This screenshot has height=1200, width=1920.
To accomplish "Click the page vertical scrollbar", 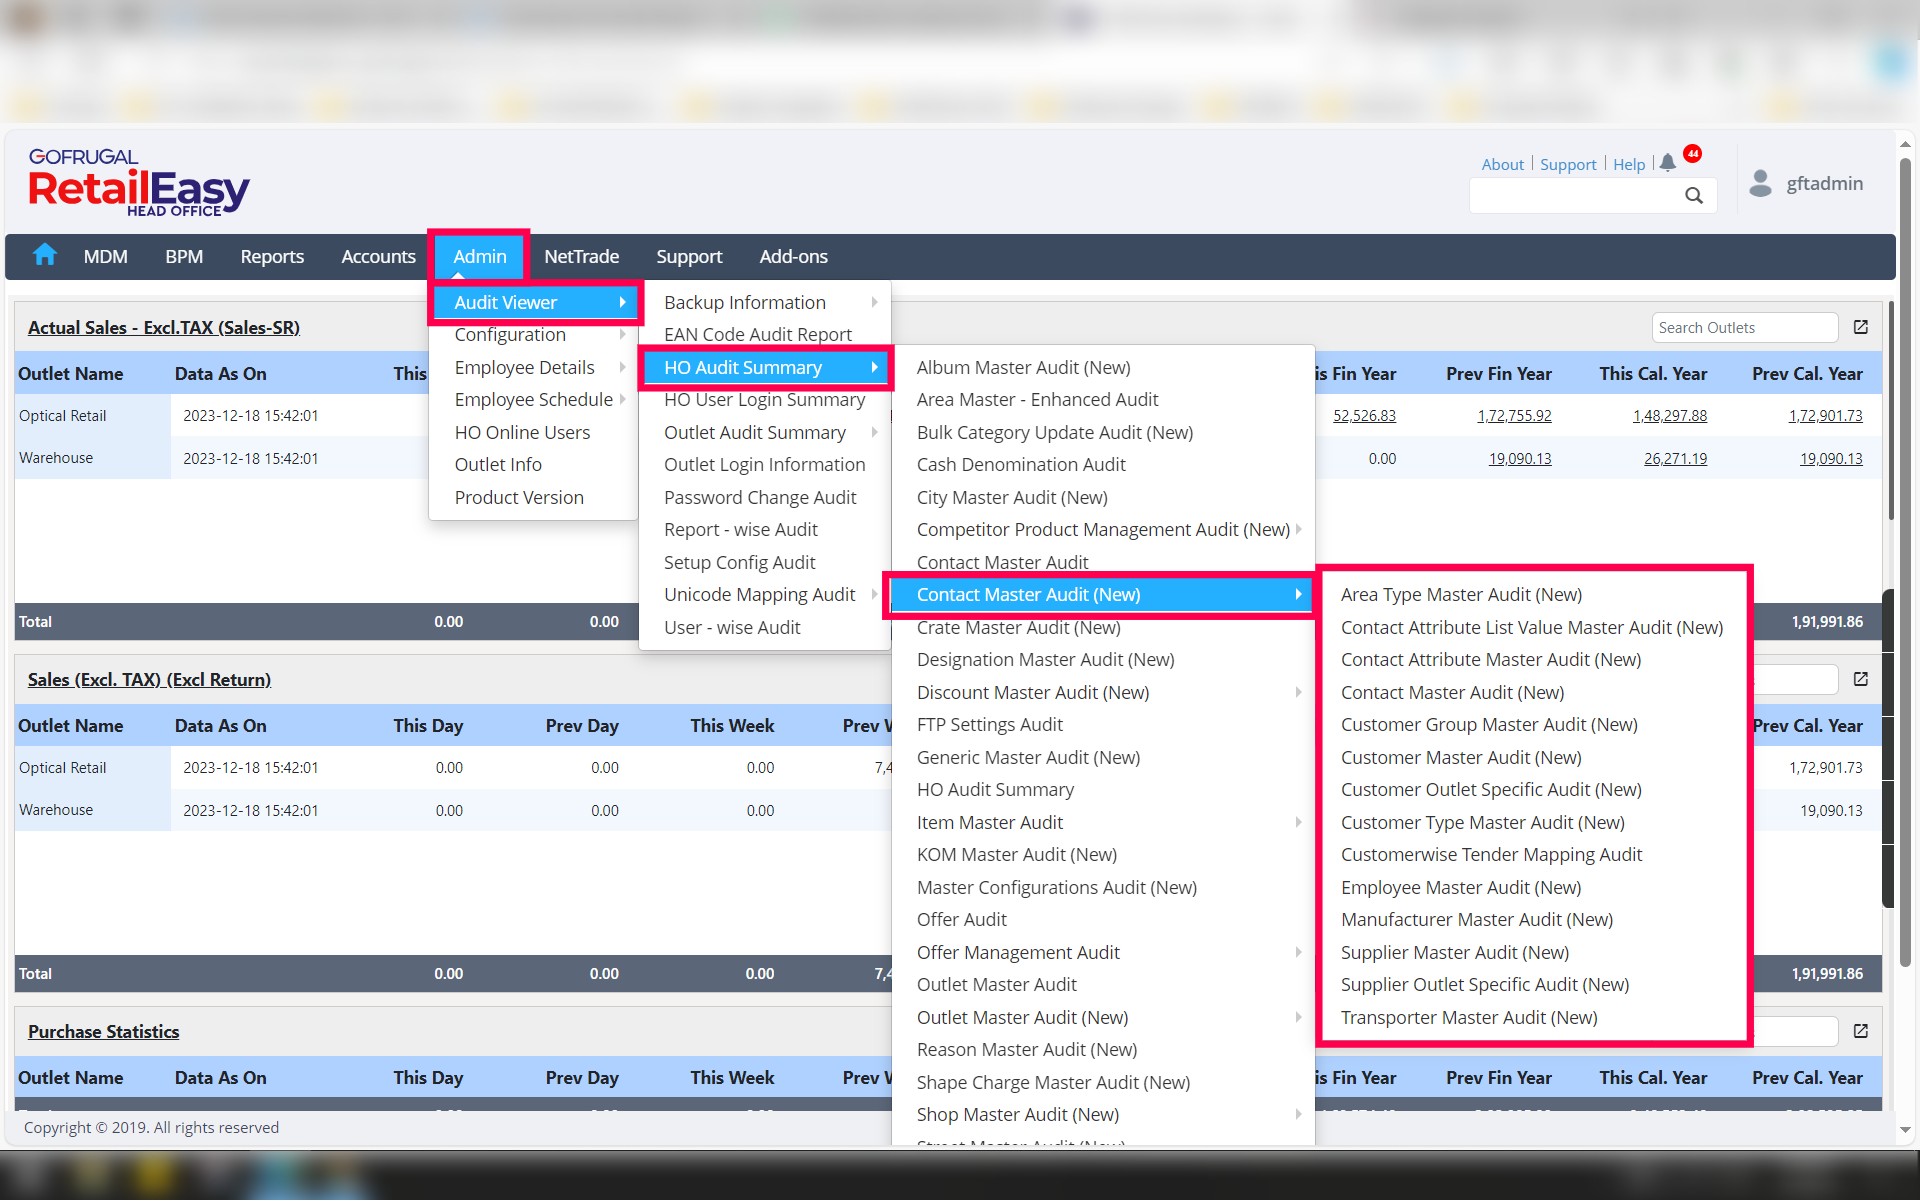I will coord(1905,560).
